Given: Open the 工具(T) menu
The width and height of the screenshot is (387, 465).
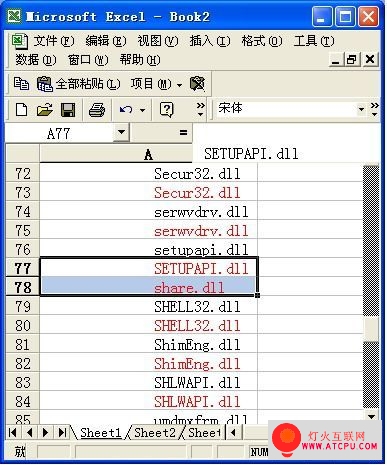Looking at the screenshot, I should pos(313,41).
